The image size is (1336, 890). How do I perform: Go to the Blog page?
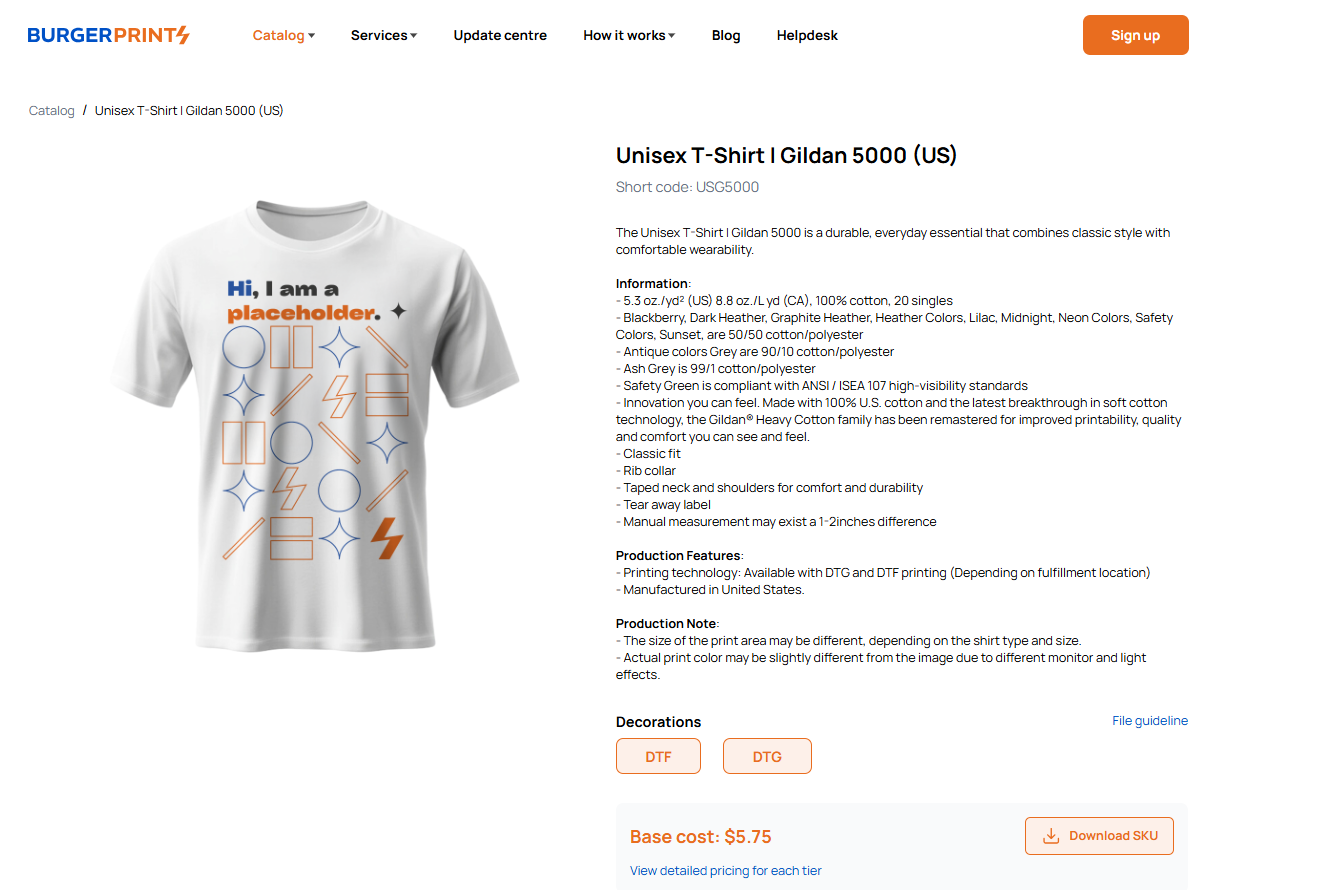(x=726, y=35)
